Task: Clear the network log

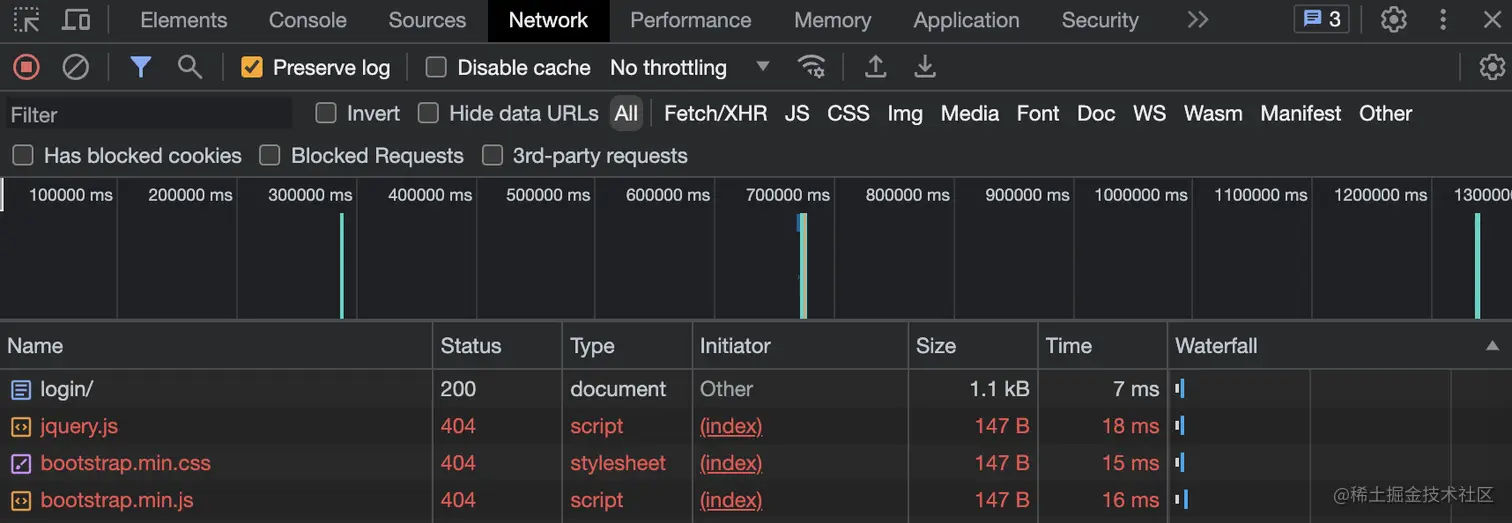Action: [x=76, y=67]
